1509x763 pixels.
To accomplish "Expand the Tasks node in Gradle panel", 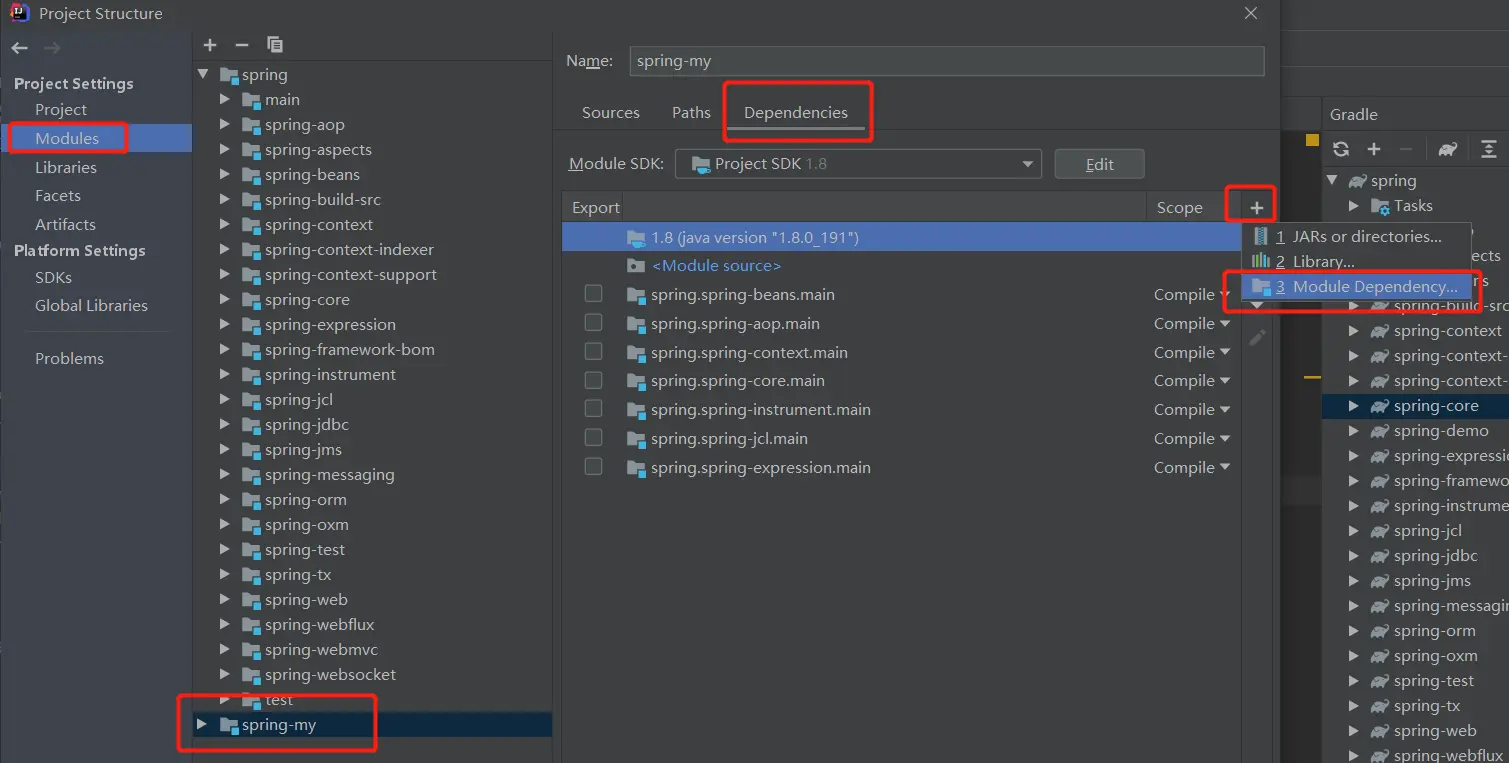I will click(x=1354, y=206).
